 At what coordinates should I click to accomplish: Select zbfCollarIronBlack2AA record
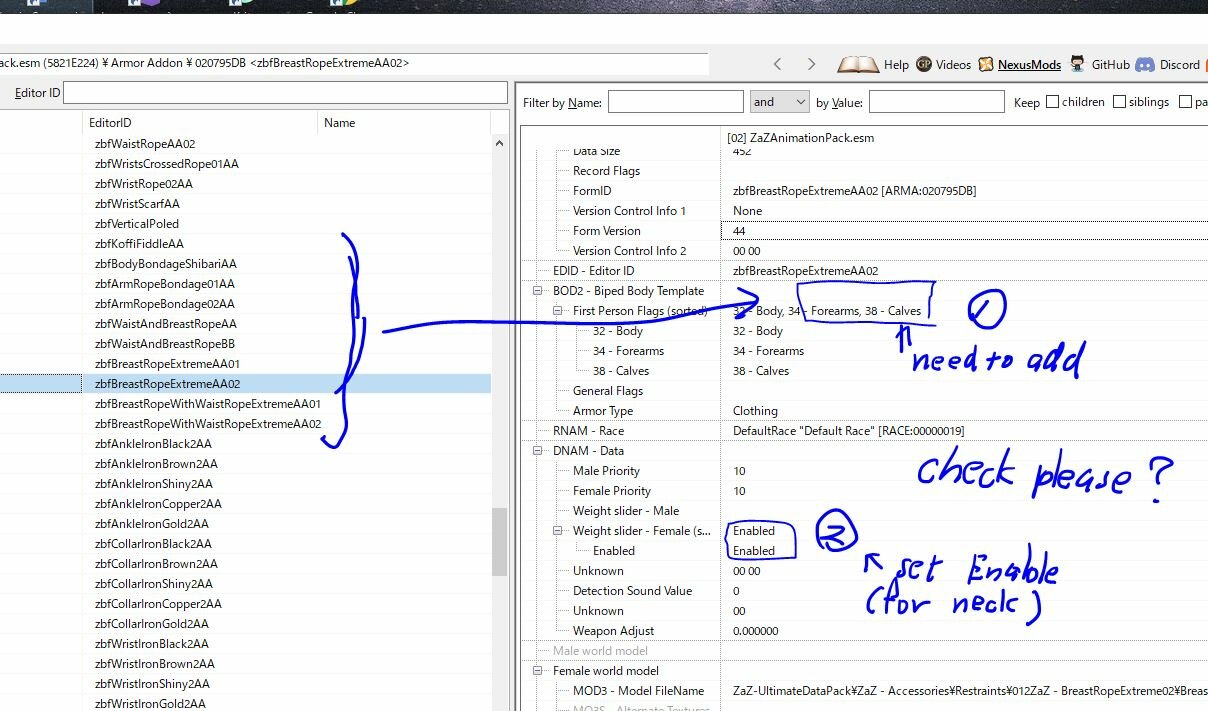(153, 544)
